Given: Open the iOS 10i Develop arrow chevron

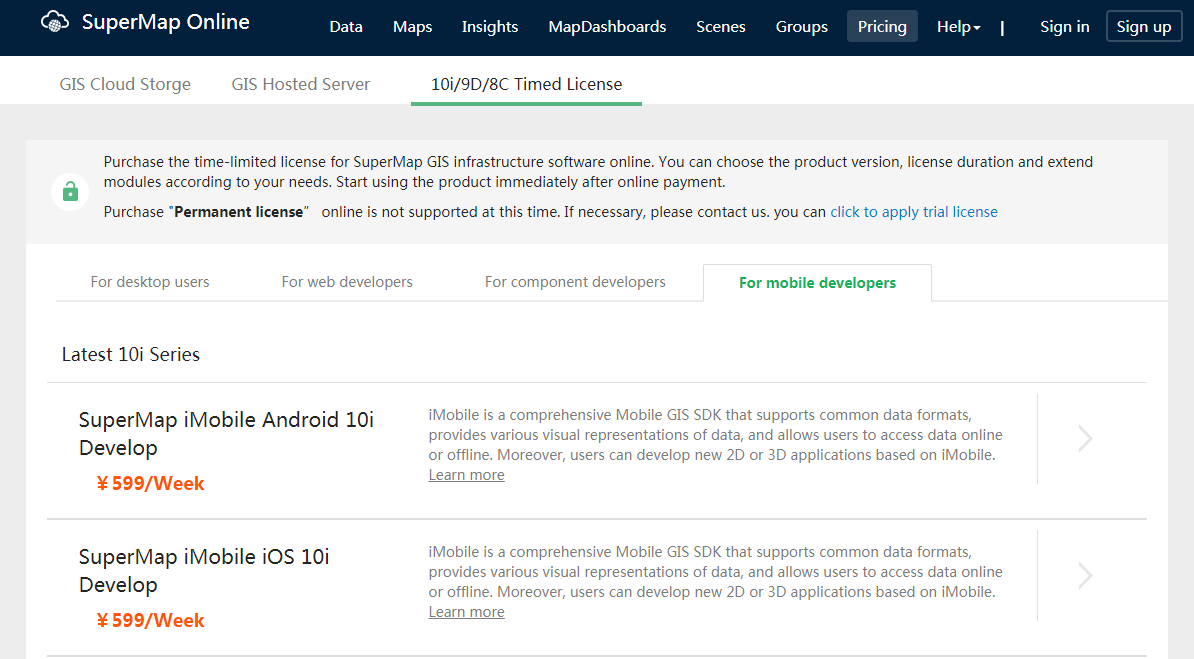Looking at the screenshot, I should [1085, 576].
